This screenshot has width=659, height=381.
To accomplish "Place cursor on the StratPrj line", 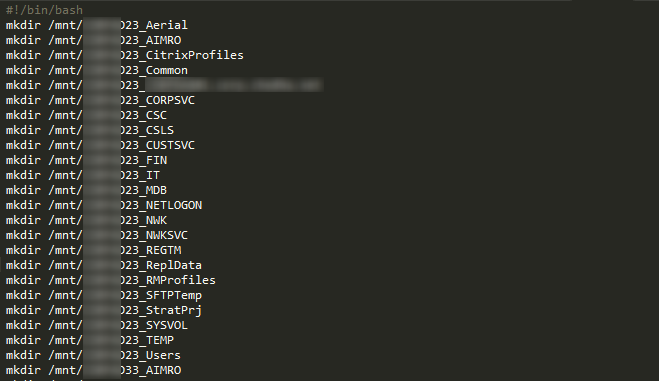I will [x=104, y=310].
